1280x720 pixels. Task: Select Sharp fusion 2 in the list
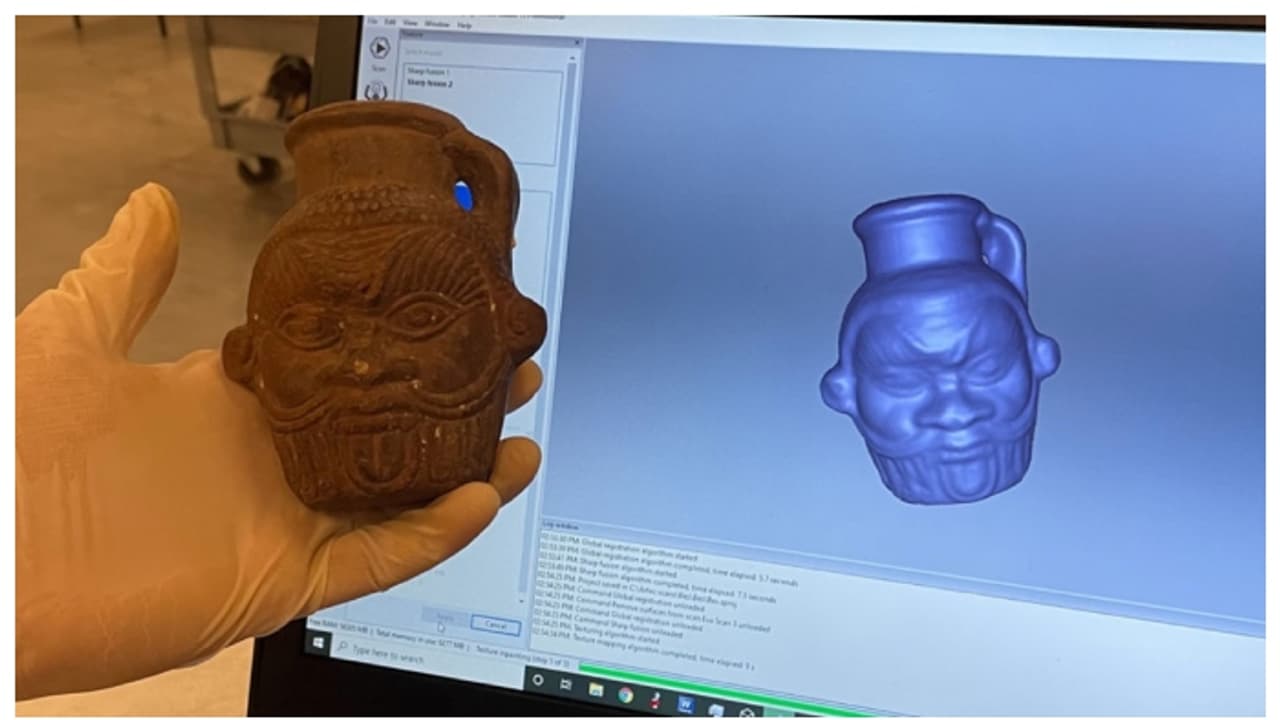coord(430,84)
